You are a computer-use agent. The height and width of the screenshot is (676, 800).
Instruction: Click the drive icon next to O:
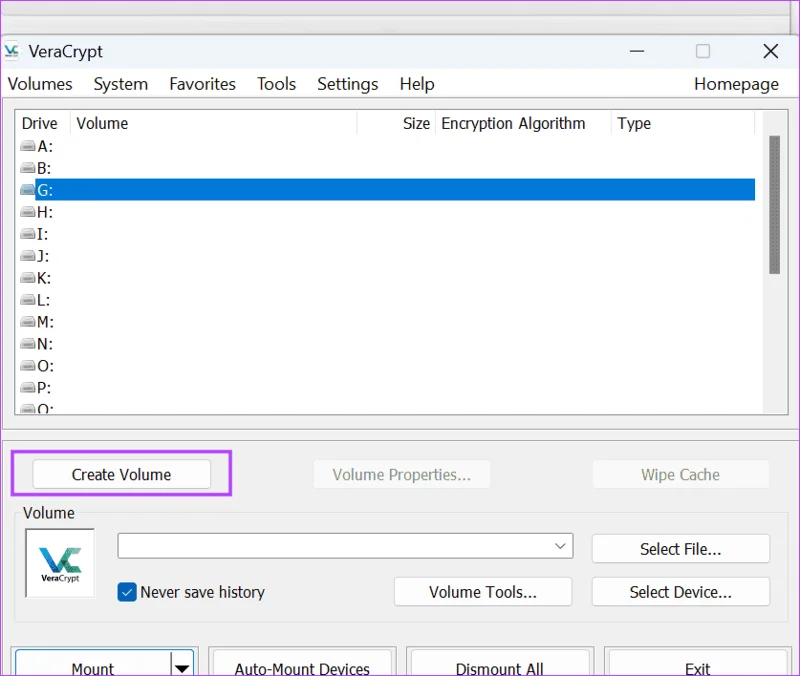click(x=28, y=366)
